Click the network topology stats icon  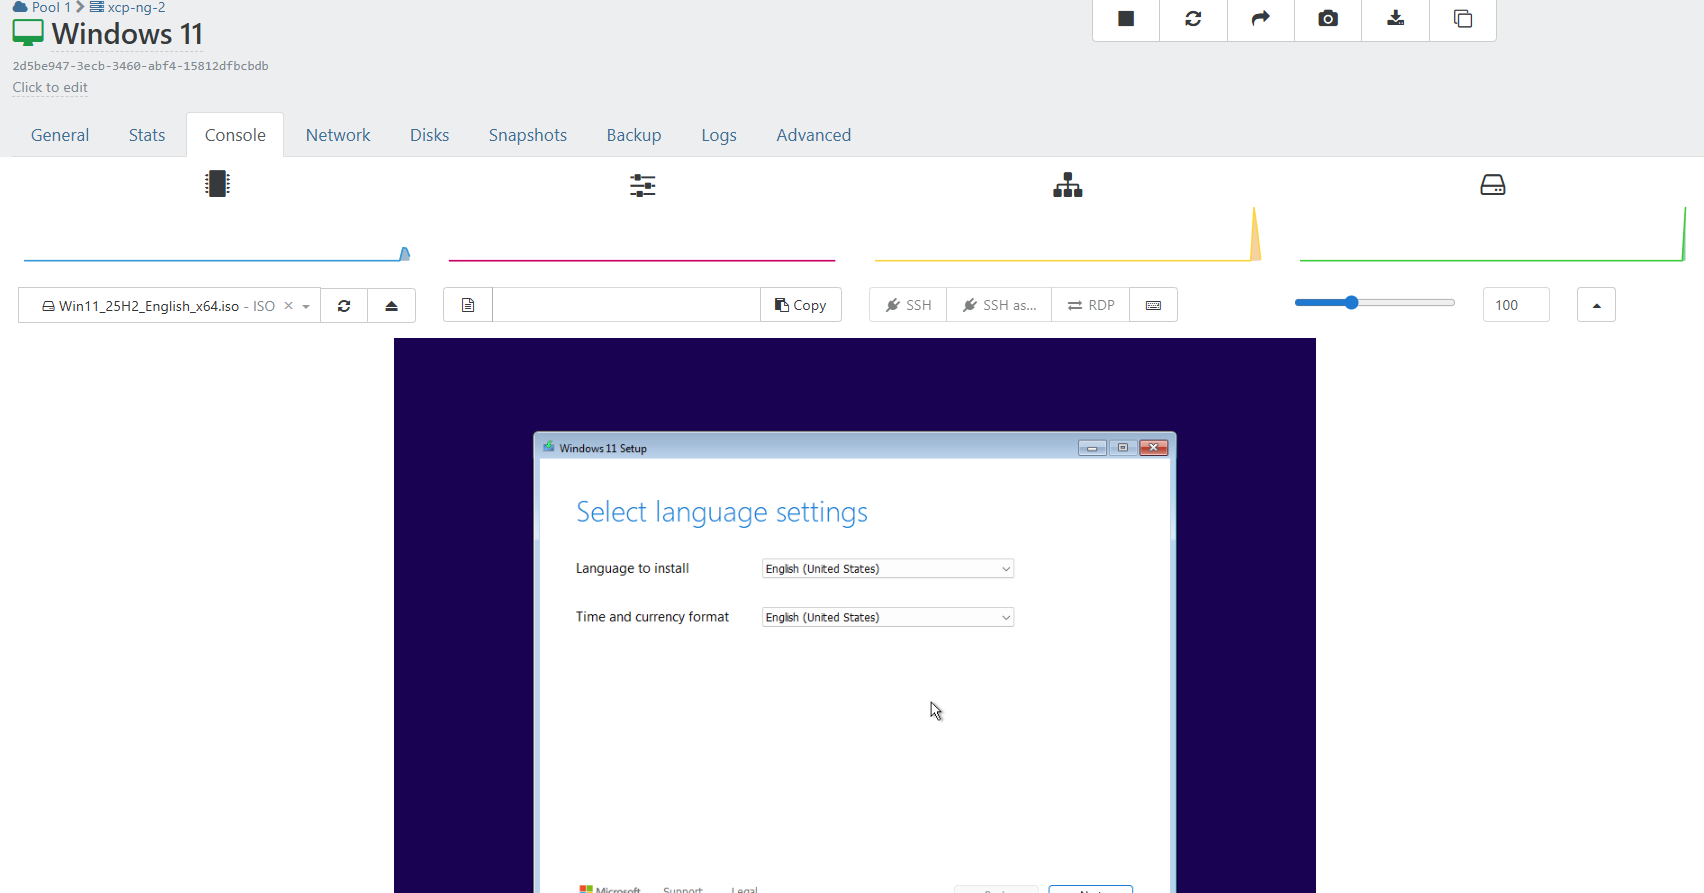click(1068, 185)
